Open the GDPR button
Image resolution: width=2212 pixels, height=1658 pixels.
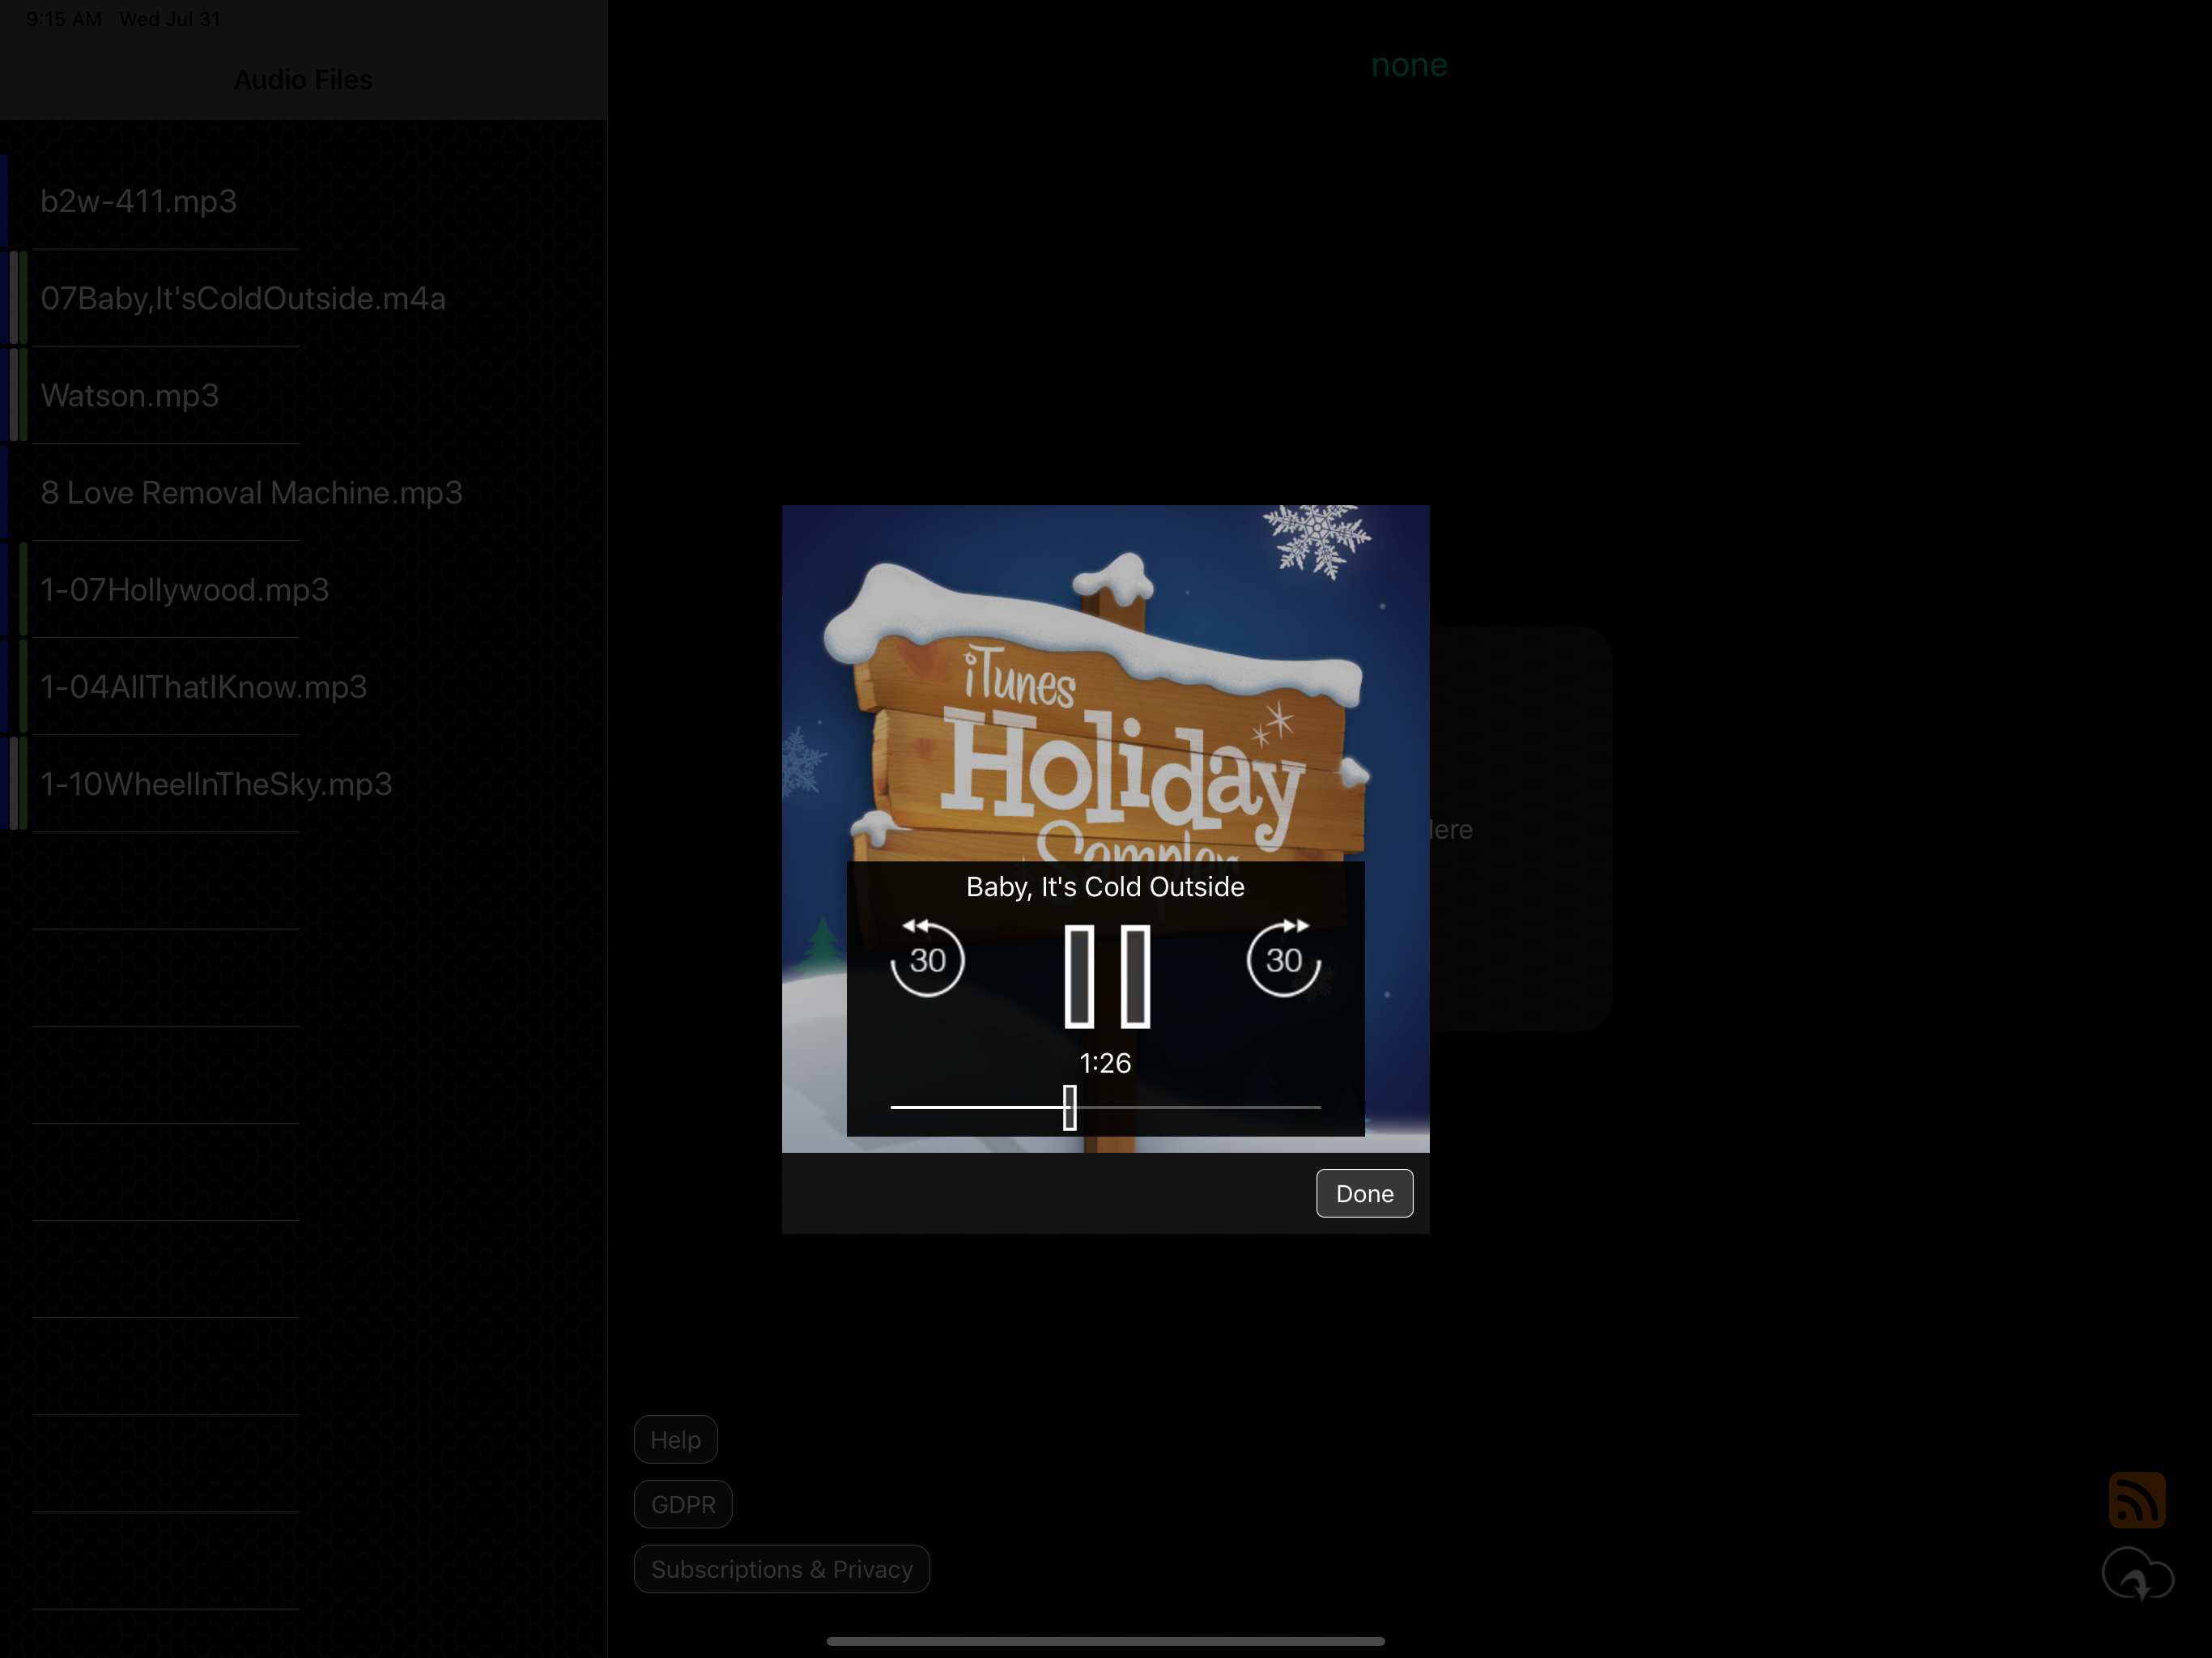click(683, 1504)
